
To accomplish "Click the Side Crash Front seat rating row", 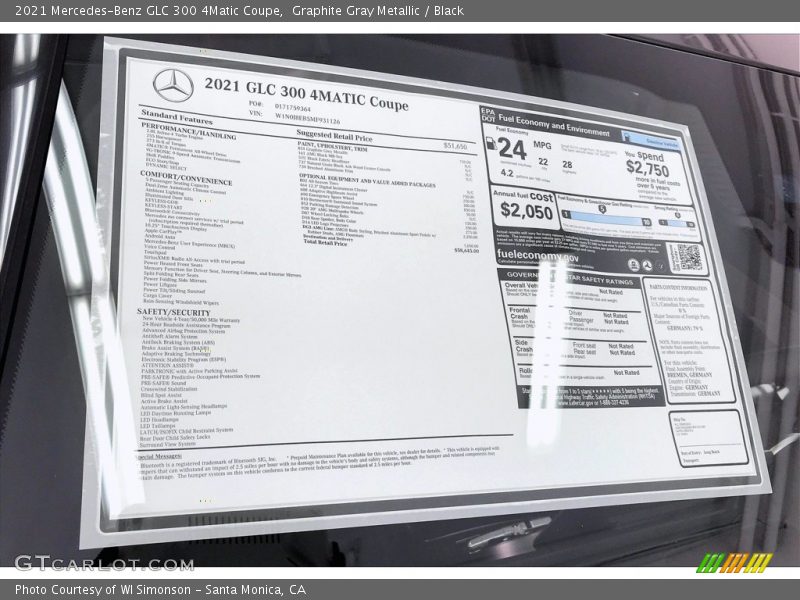I will coord(603,345).
